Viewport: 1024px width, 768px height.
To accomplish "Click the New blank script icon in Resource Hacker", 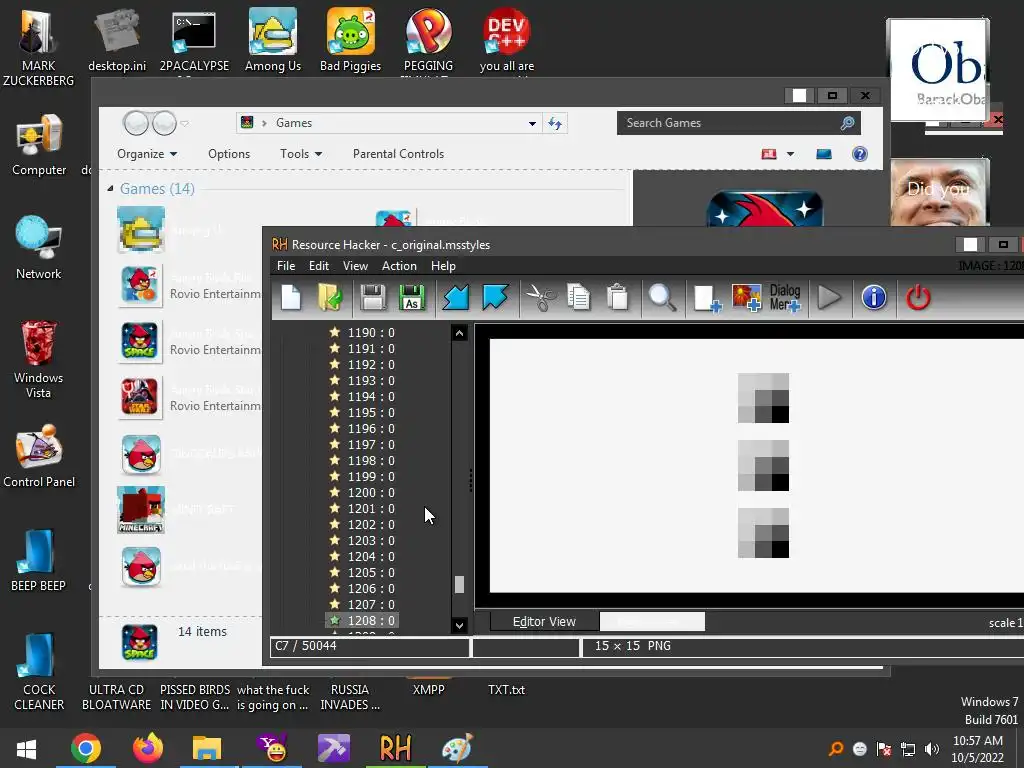I will (291, 298).
